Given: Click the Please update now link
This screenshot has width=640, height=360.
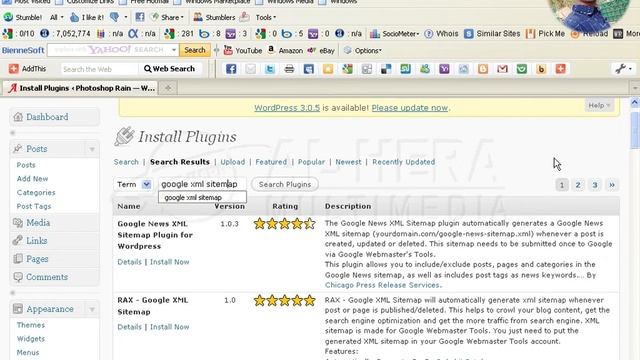Looking at the screenshot, I should [x=409, y=108].
